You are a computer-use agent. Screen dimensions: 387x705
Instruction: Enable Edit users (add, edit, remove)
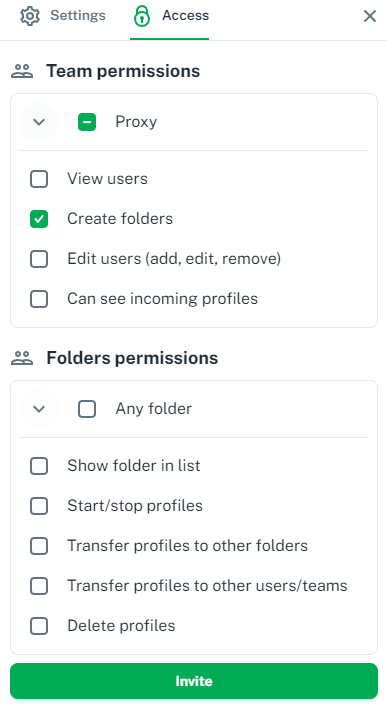pyautogui.click(x=39, y=259)
